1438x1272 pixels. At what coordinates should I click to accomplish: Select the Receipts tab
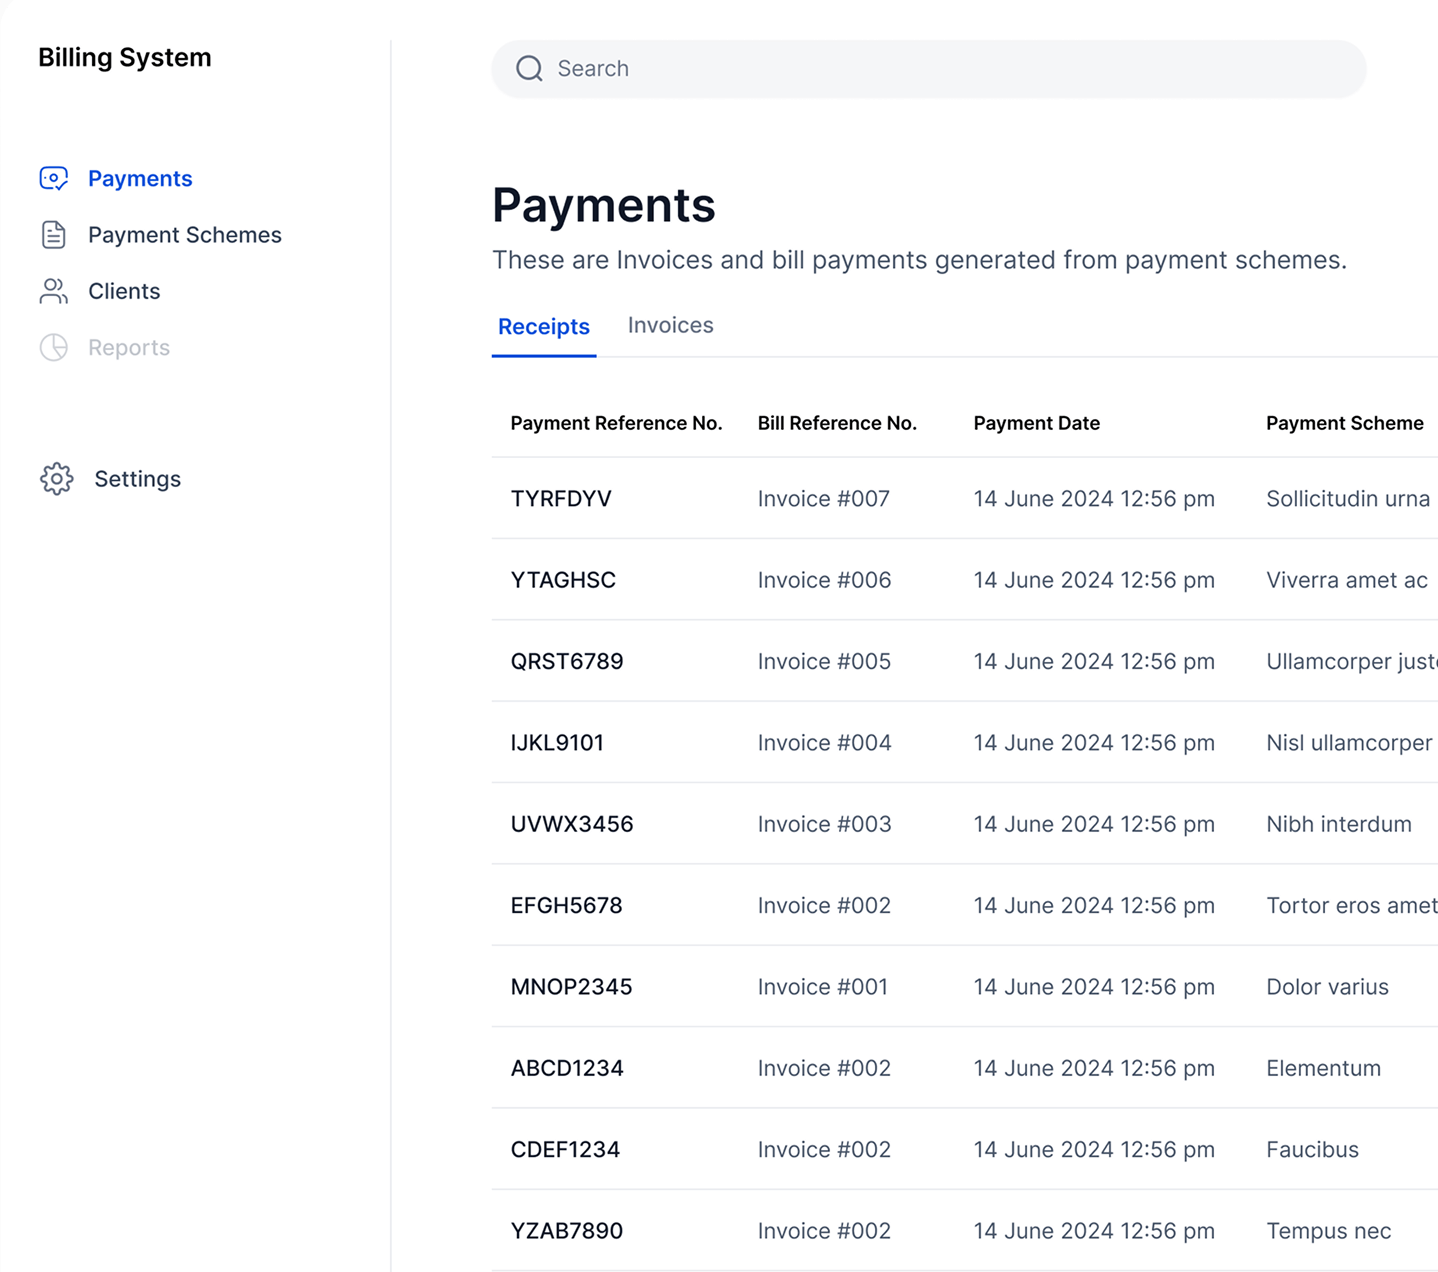(543, 327)
